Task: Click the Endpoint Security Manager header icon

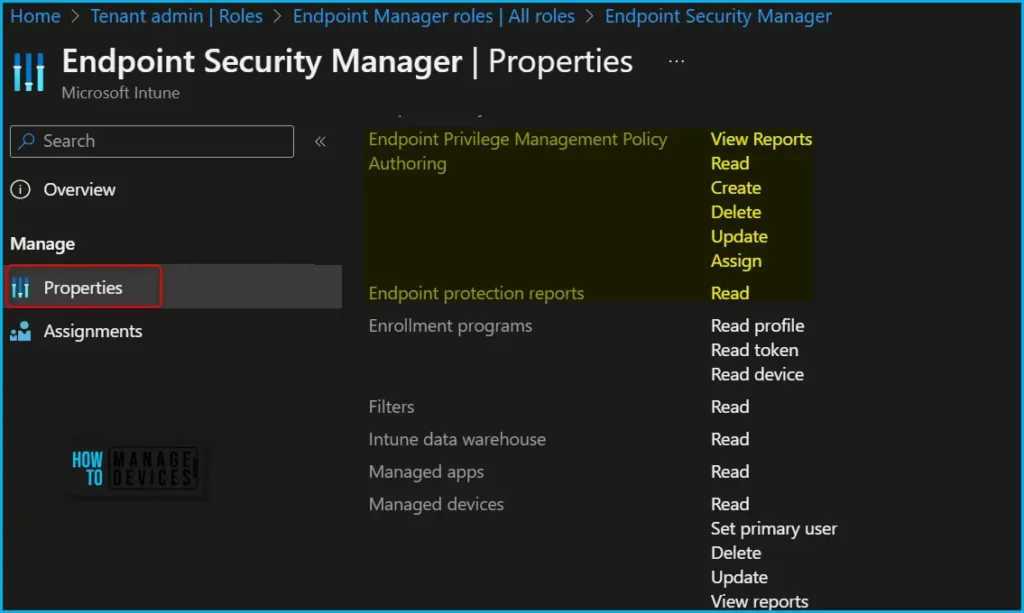Action: [29, 72]
